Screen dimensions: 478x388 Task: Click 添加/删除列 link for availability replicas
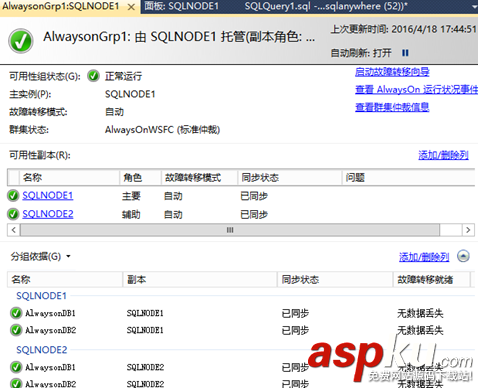click(x=443, y=155)
